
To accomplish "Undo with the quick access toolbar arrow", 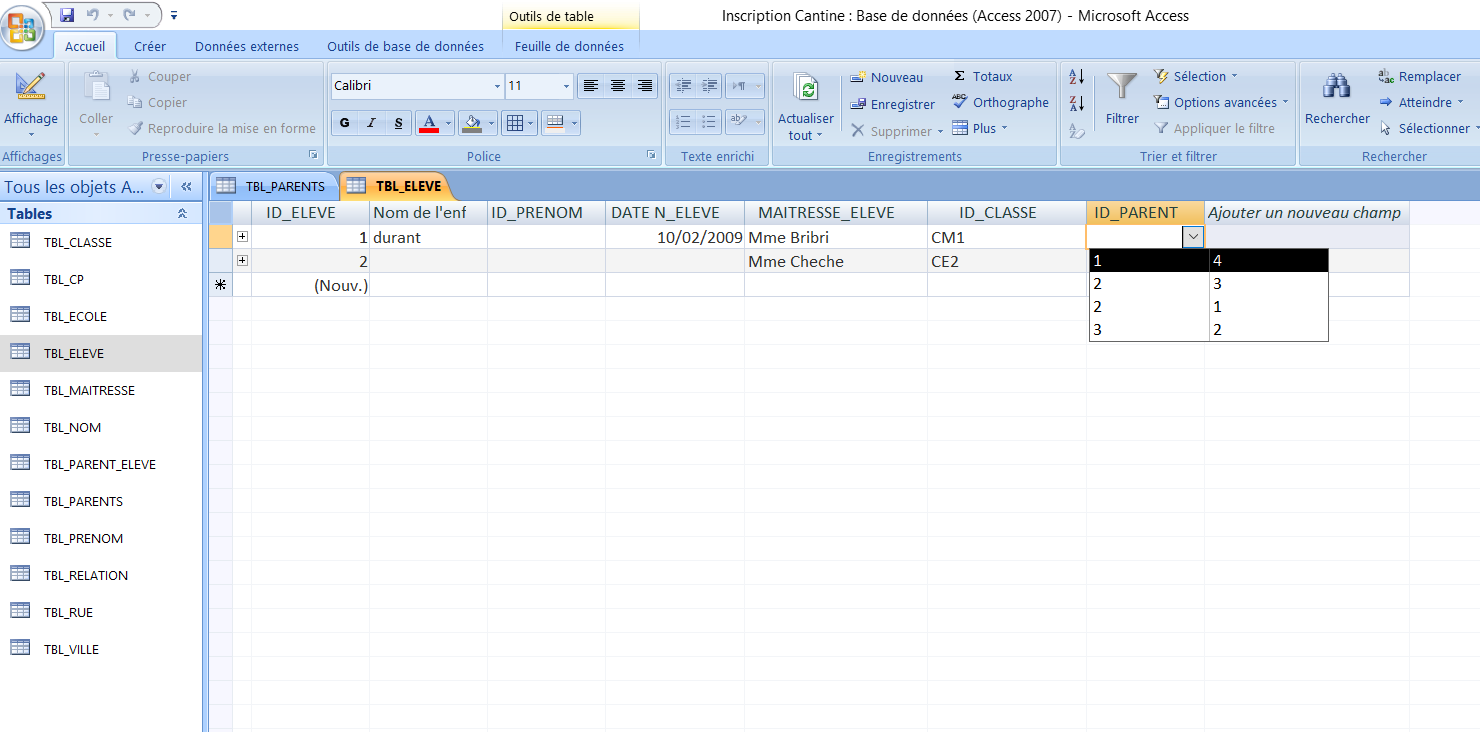I will coord(93,15).
